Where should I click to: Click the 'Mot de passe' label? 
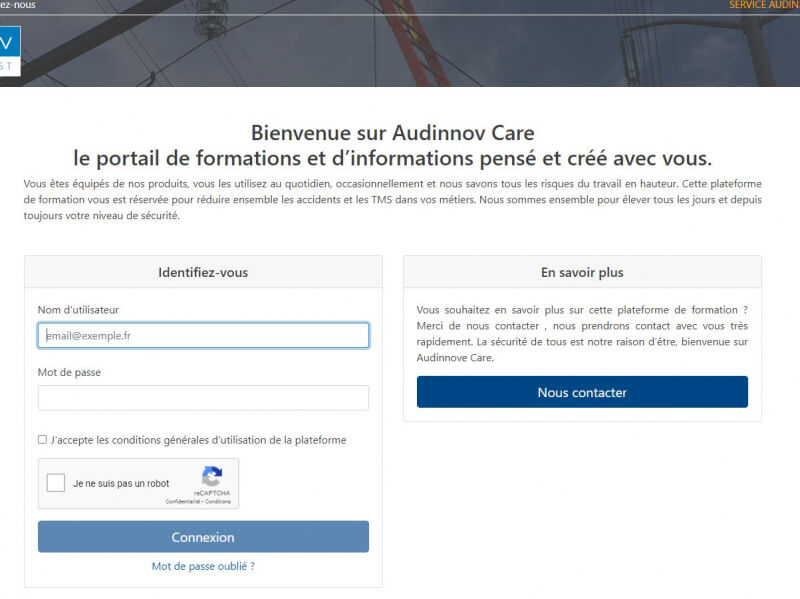(69, 372)
